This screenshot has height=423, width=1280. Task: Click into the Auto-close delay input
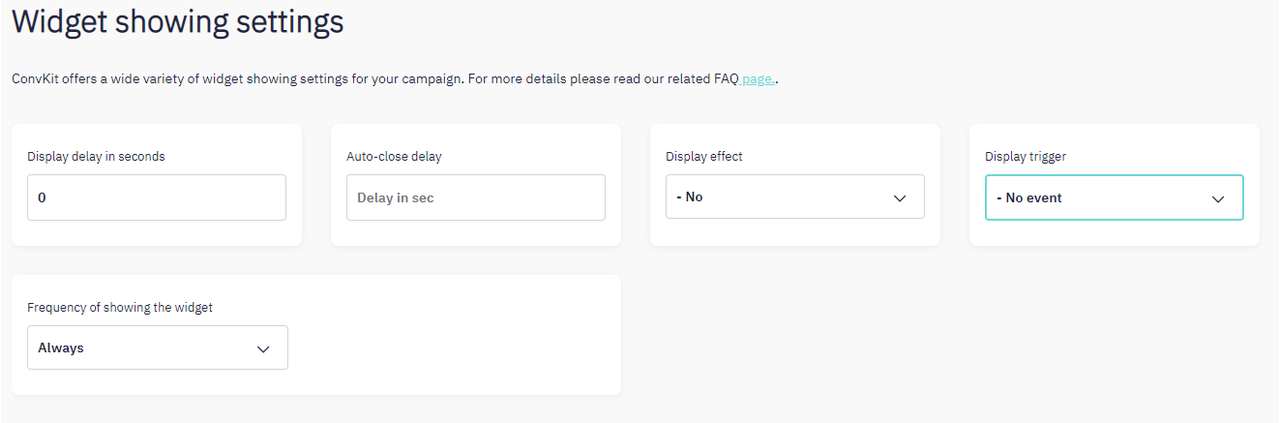click(x=476, y=198)
